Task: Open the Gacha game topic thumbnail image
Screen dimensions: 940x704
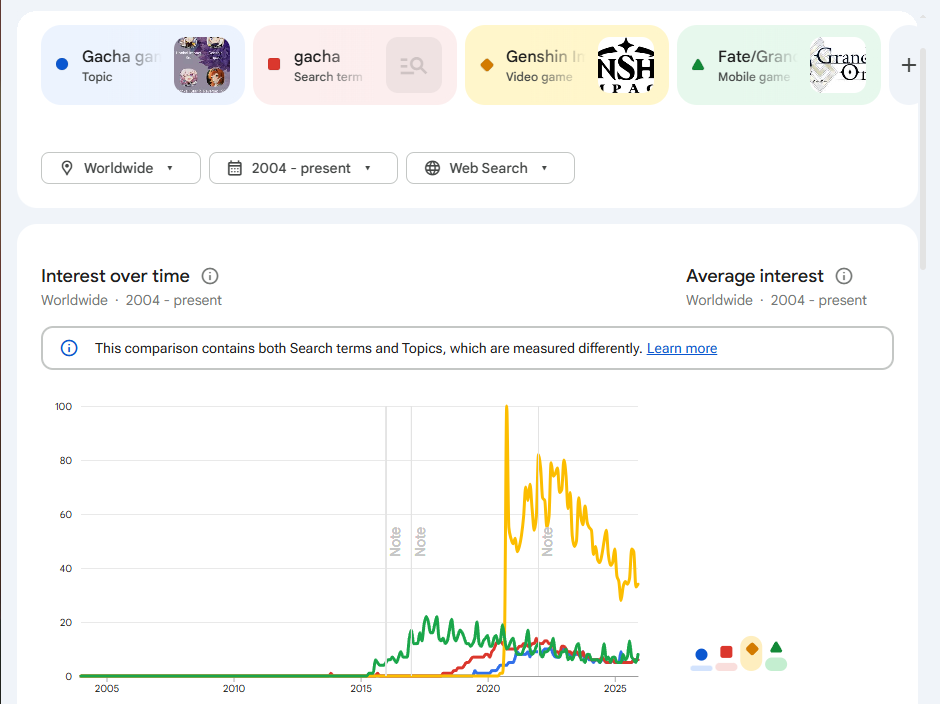Action: coord(202,65)
